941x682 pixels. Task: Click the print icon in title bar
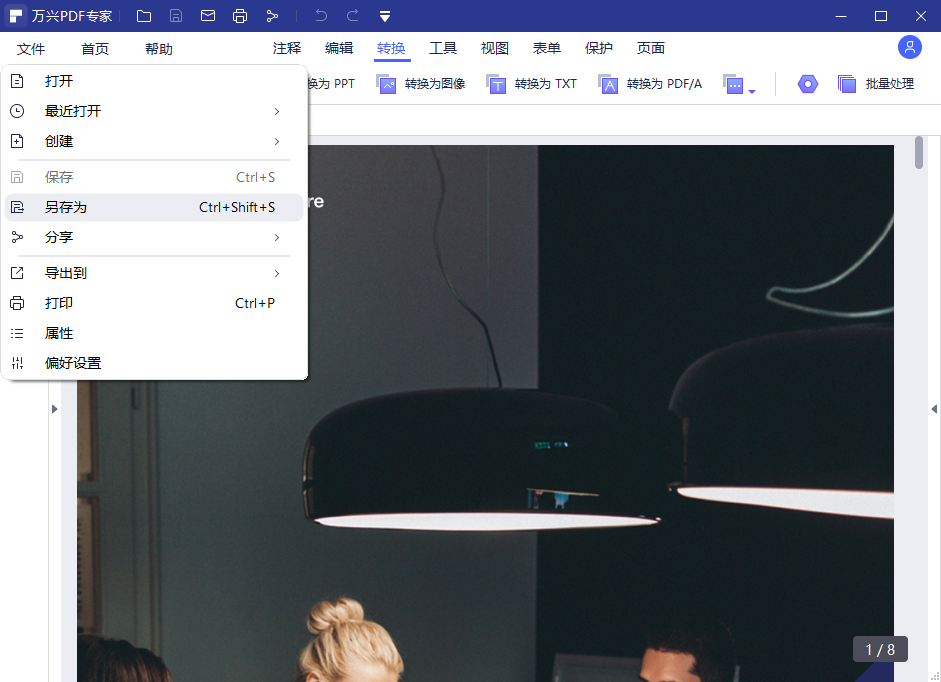240,15
